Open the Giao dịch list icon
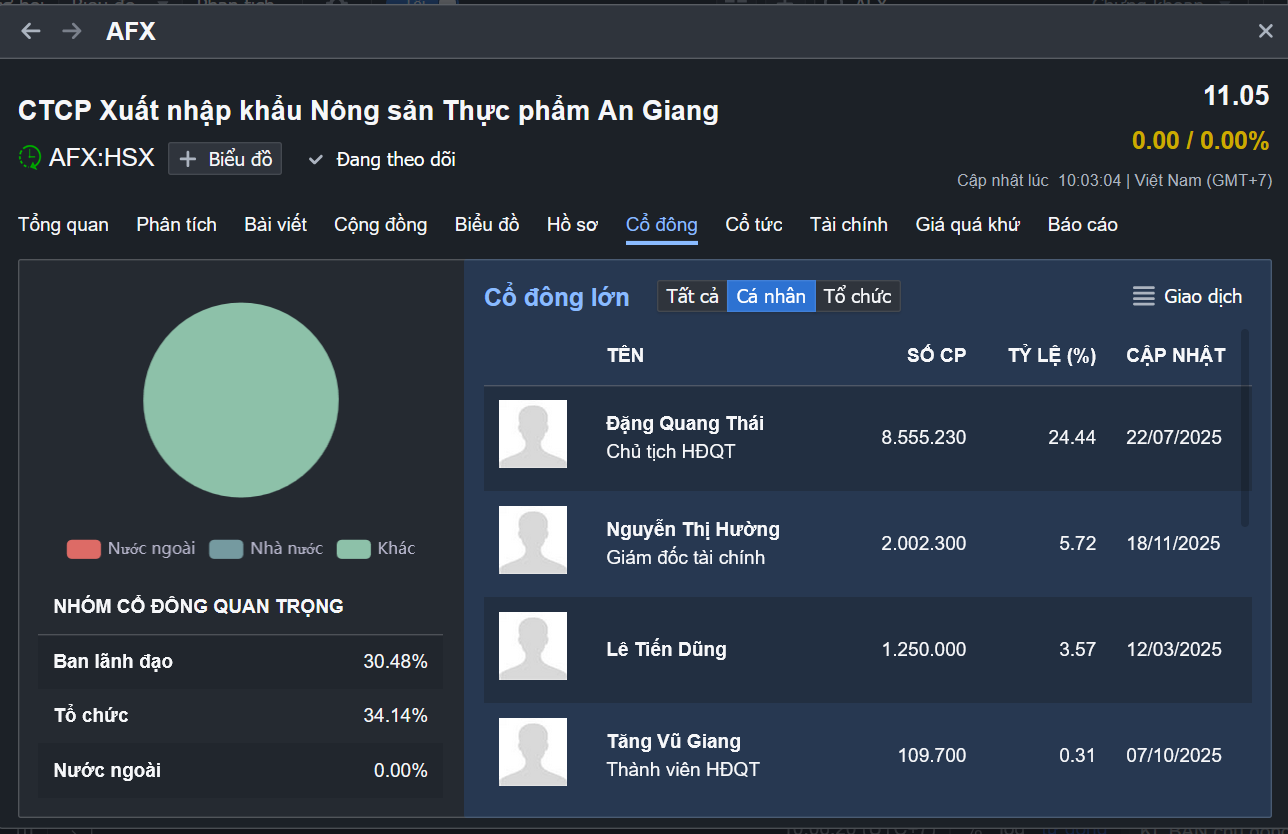This screenshot has height=834, width=1288. (x=1143, y=296)
